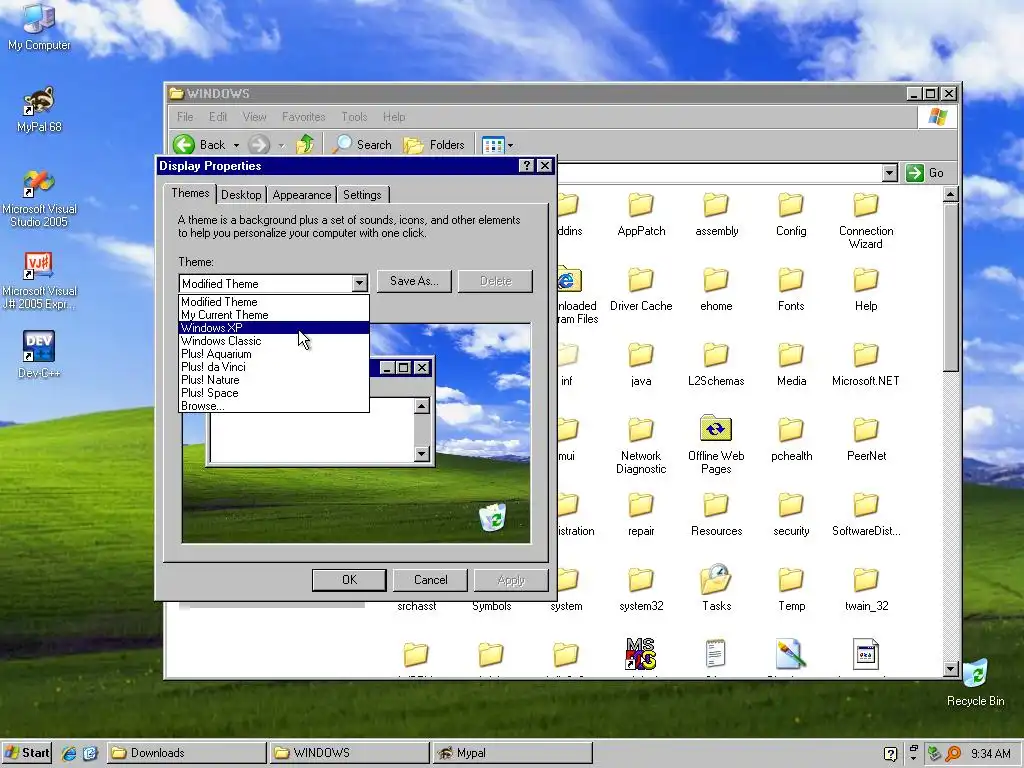Select the security folder
The height and width of the screenshot is (768, 1024).
click(x=791, y=515)
